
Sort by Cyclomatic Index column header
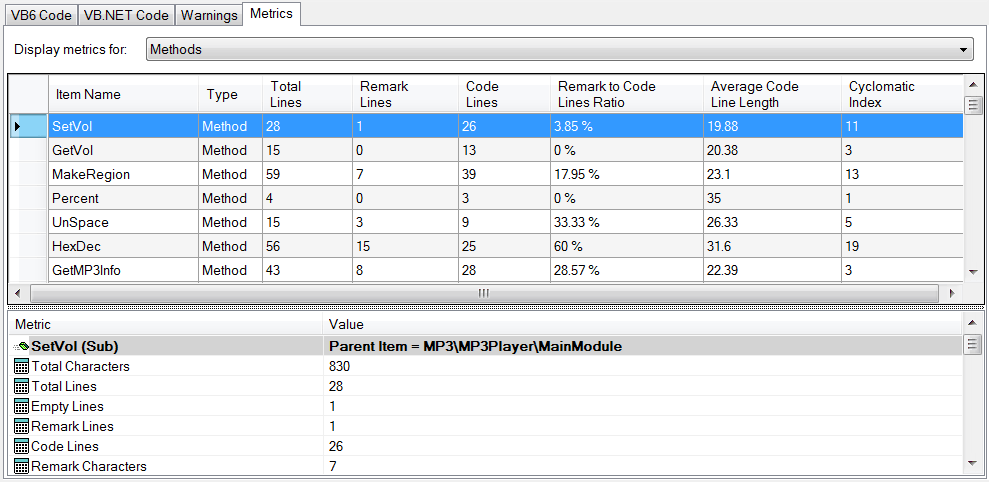[x=902, y=94]
